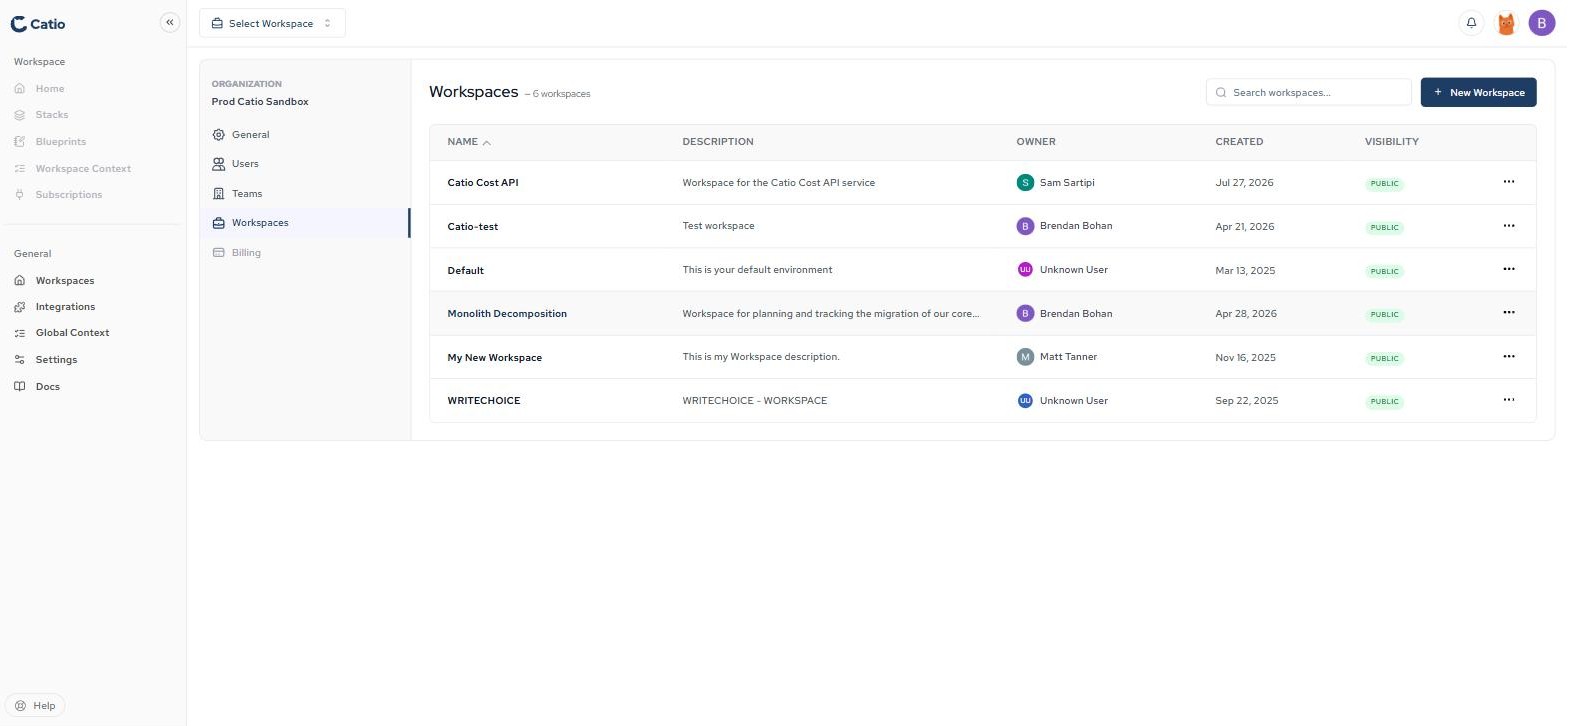
Task: Click the Public badge for WRITECHOICE
Action: coord(1385,402)
